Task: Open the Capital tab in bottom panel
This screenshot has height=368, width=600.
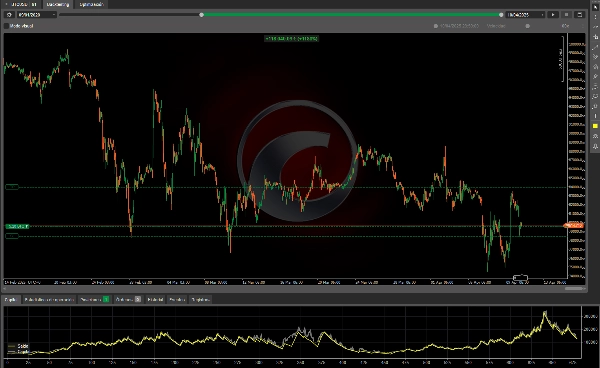Action: tap(11, 300)
